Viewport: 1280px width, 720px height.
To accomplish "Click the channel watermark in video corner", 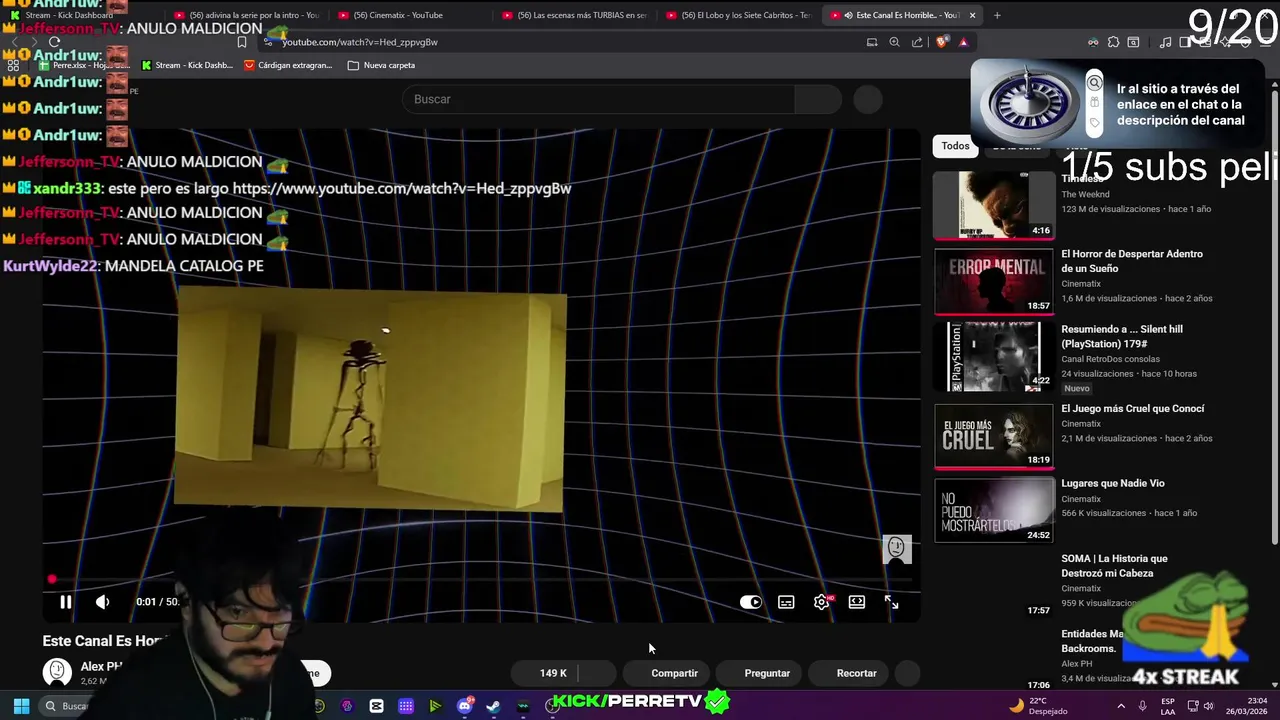I will [896, 549].
